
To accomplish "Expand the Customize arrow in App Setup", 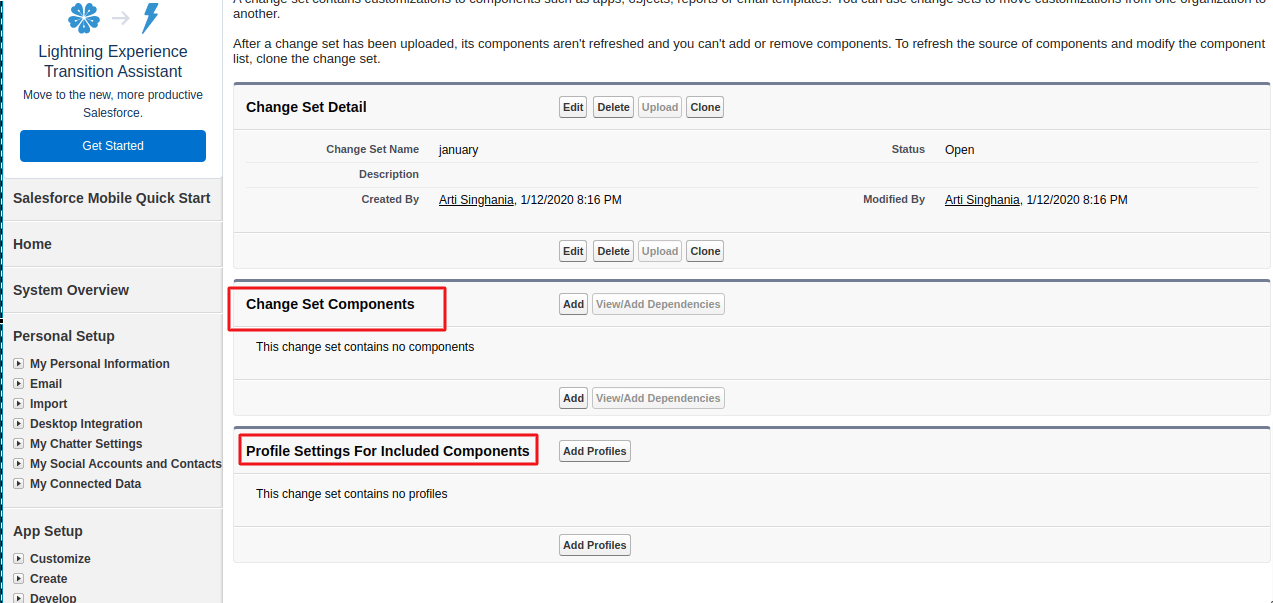I will 18,559.
